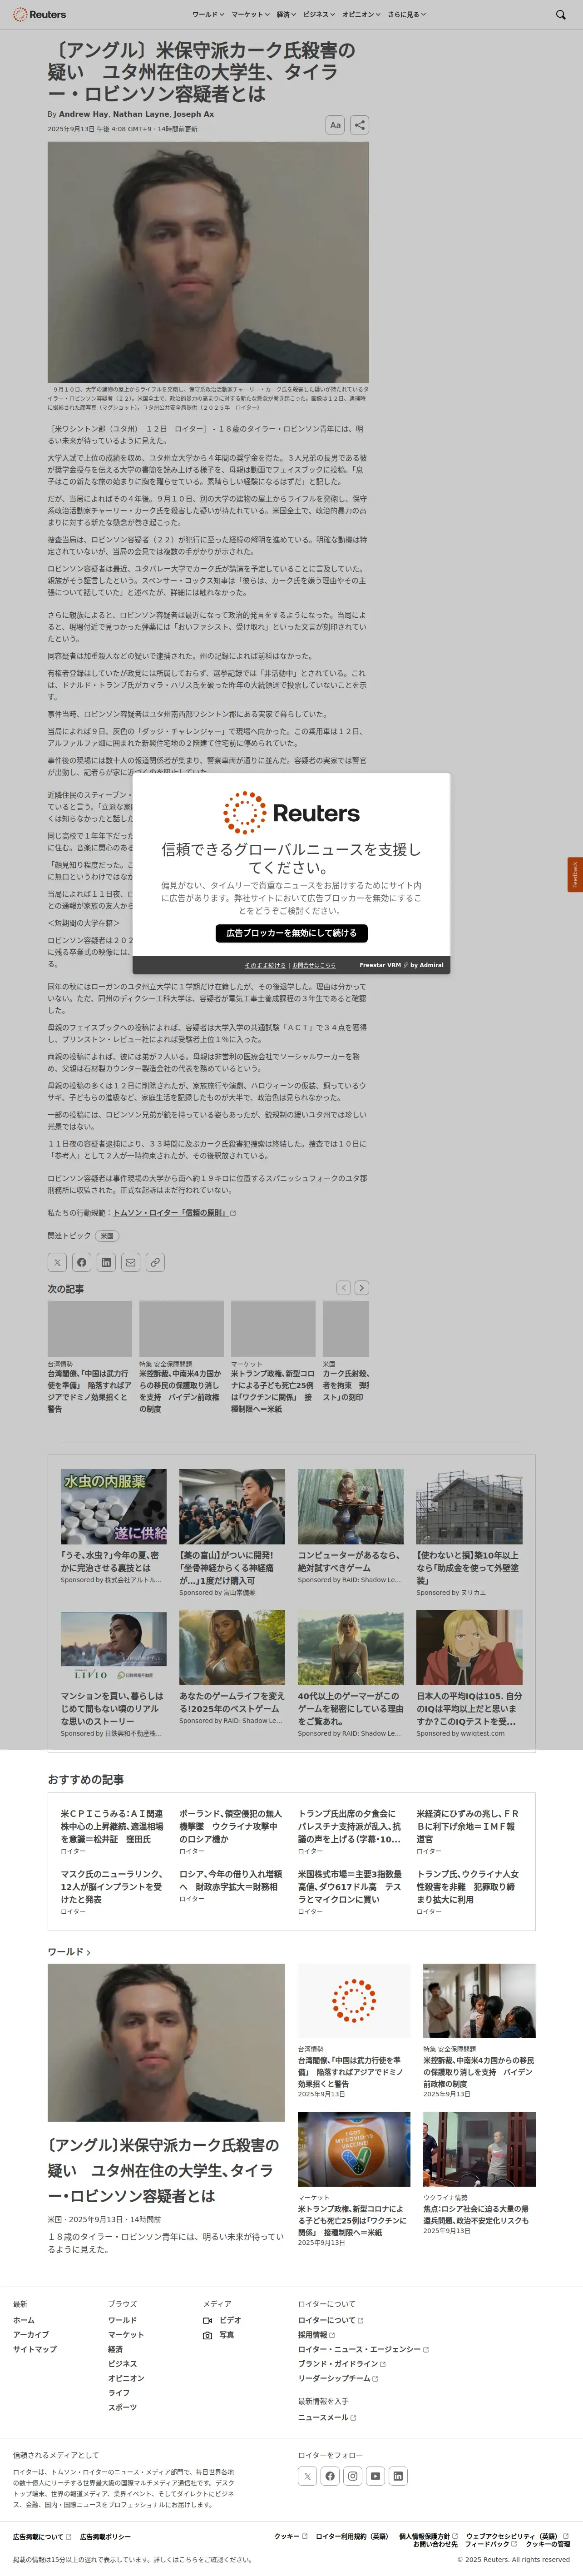Expand the 経済 menu in the top navigation
The image size is (583, 2576).
pos(286,15)
